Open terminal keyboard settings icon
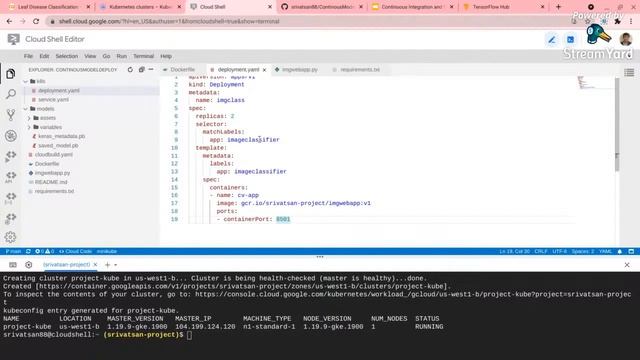This screenshot has height=360, width=640. (13, 265)
